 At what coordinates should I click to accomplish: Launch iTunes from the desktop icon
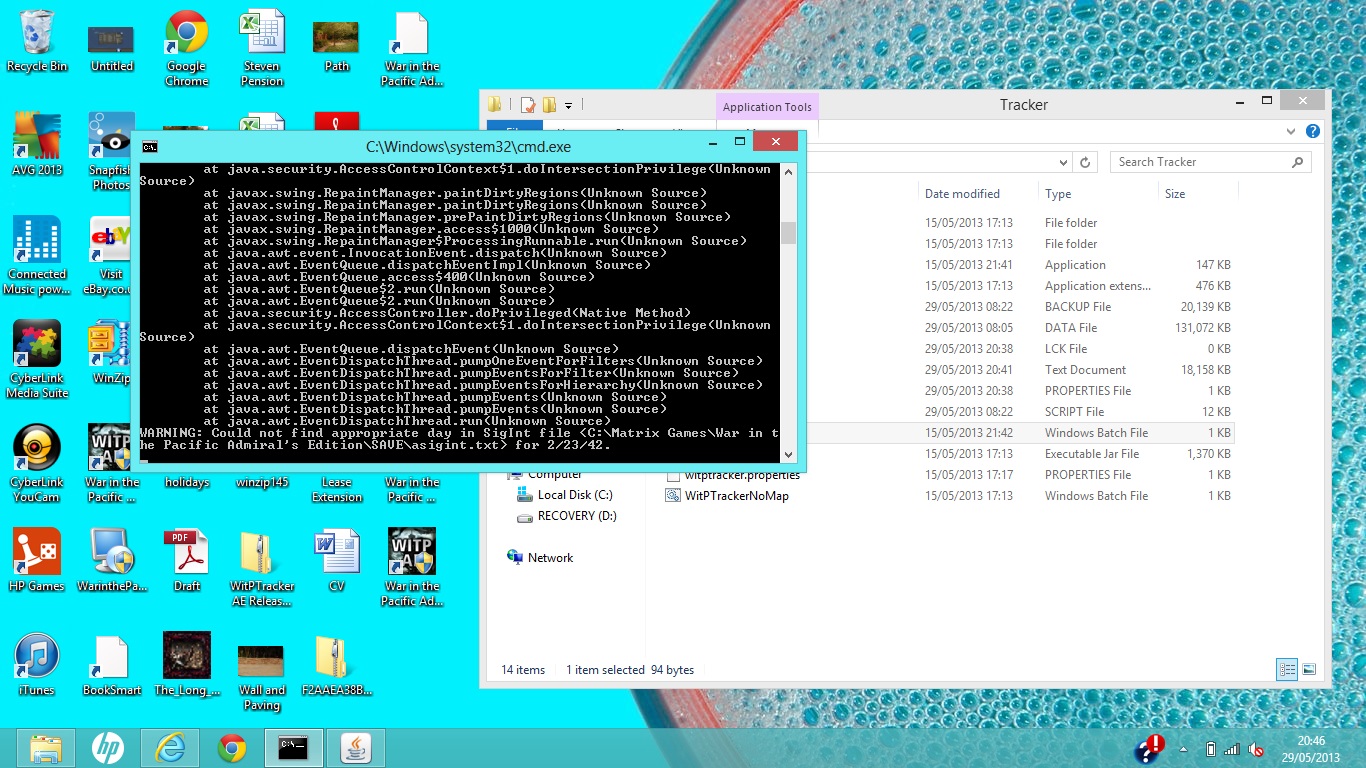(x=37, y=665)
